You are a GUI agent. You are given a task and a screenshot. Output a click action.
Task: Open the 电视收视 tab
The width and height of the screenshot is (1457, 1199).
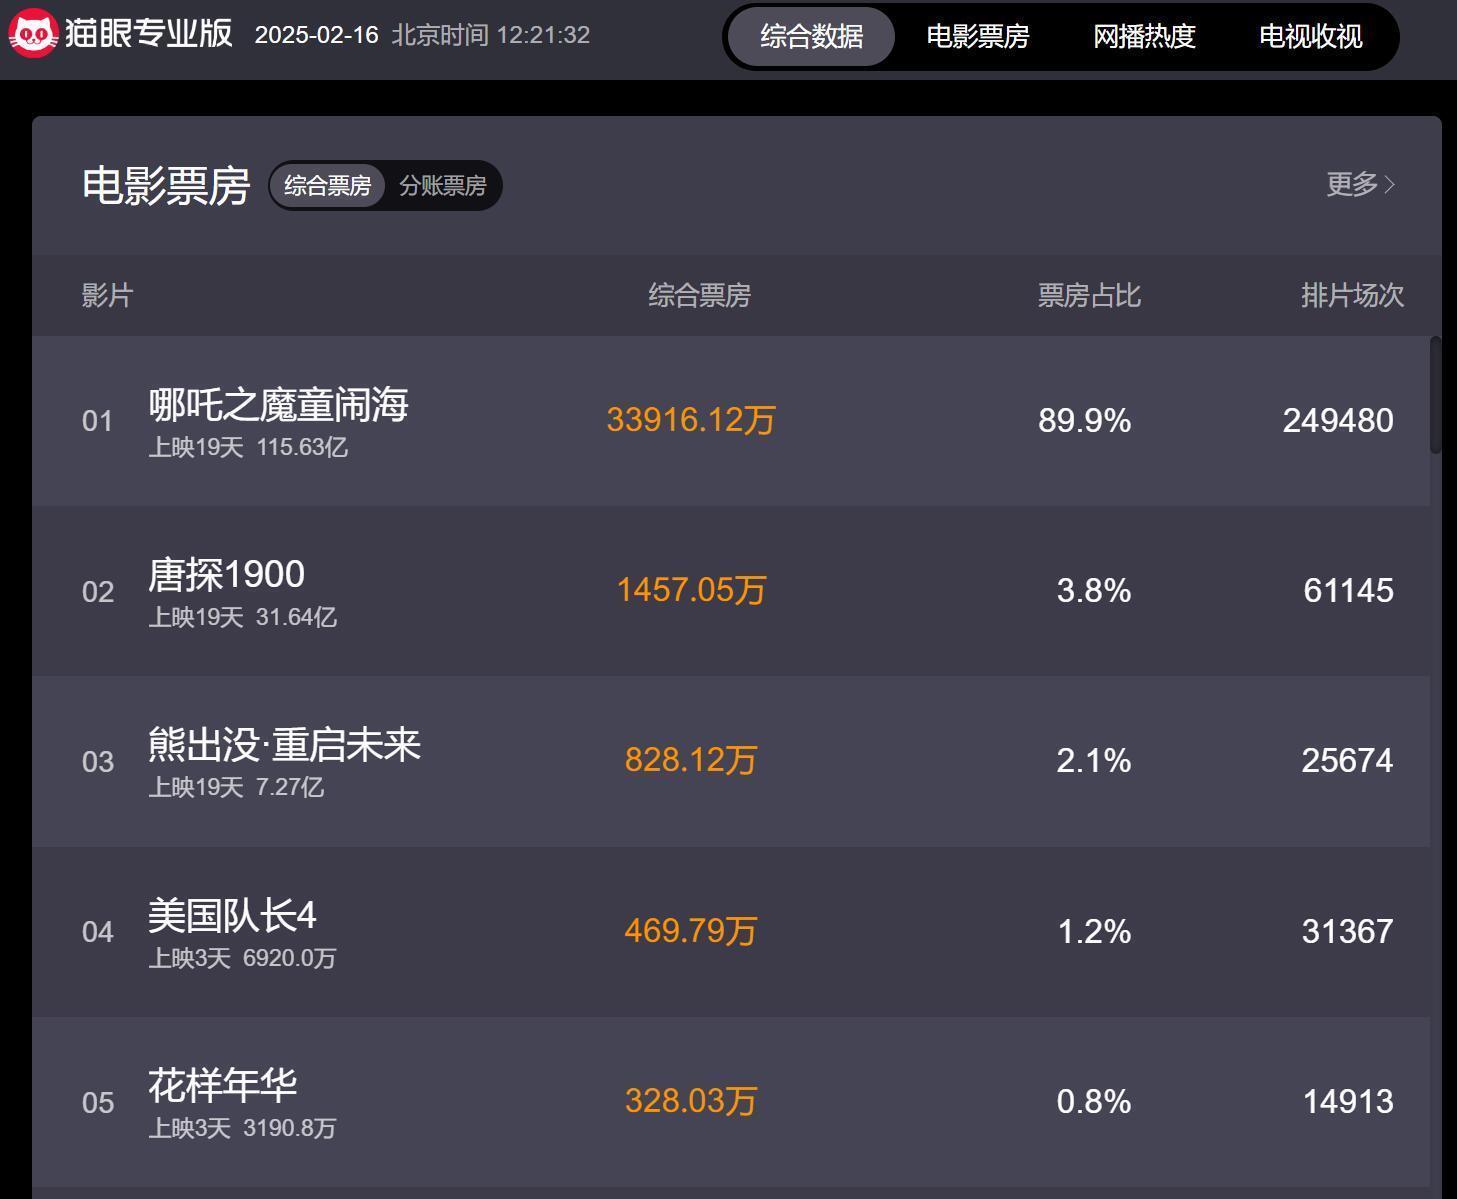point(1310,37)
